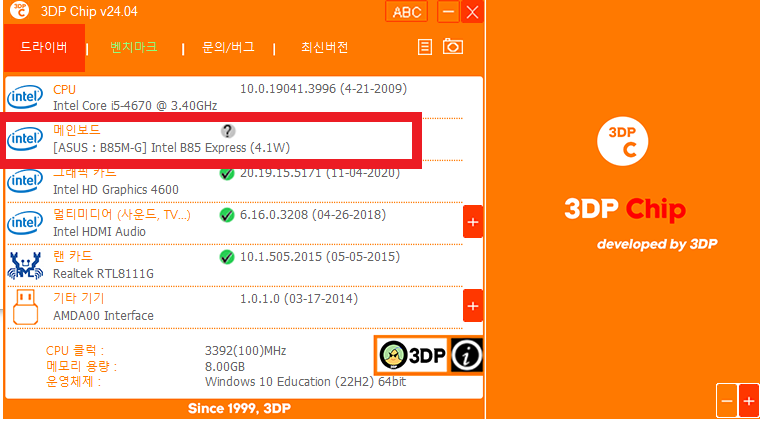760x421 pixels.
Task: Select Realtek RTL8111G text
Action: tap(103, 274)
